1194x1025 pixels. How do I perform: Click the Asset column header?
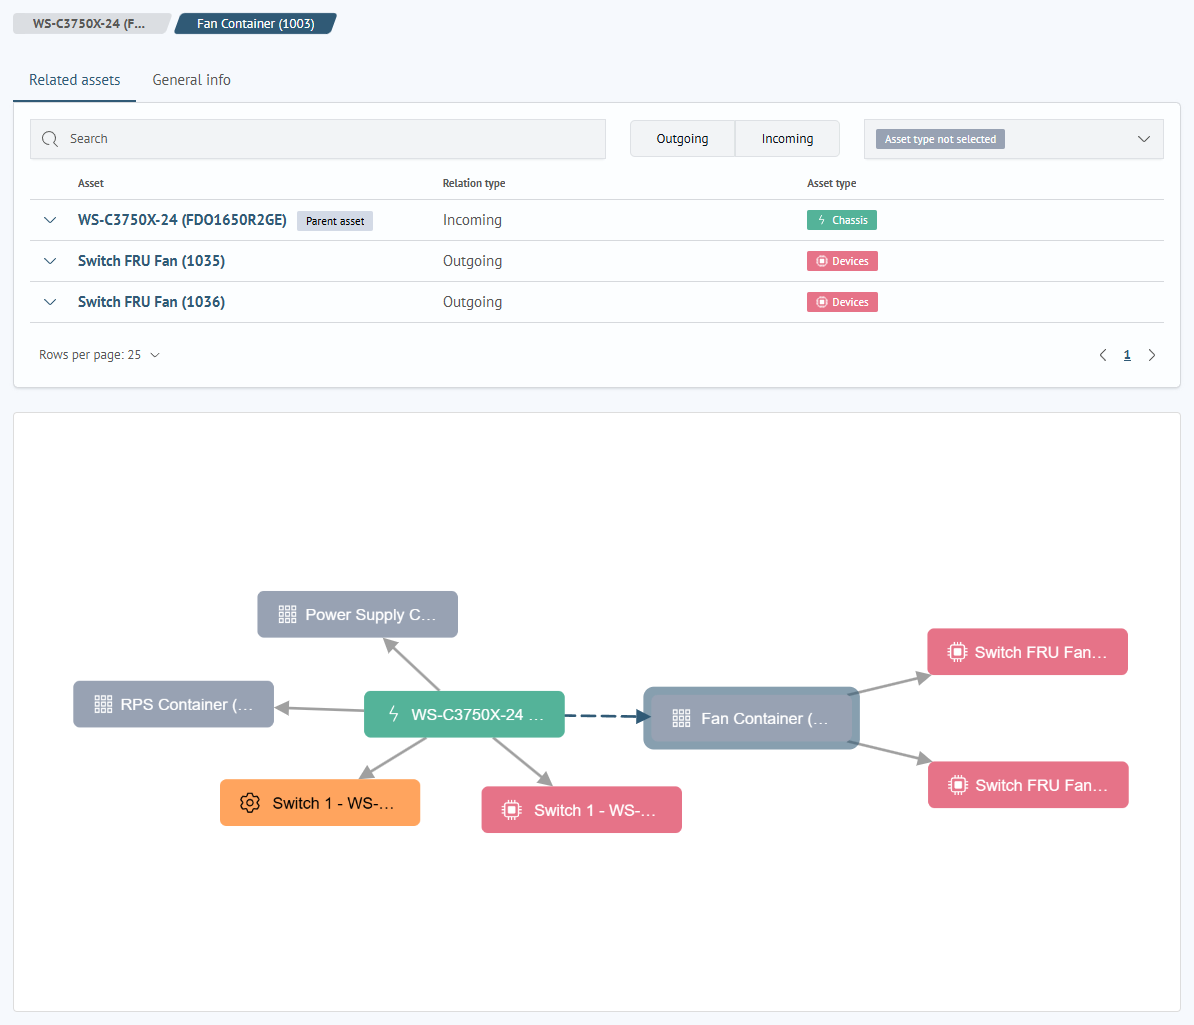(91, 184)
